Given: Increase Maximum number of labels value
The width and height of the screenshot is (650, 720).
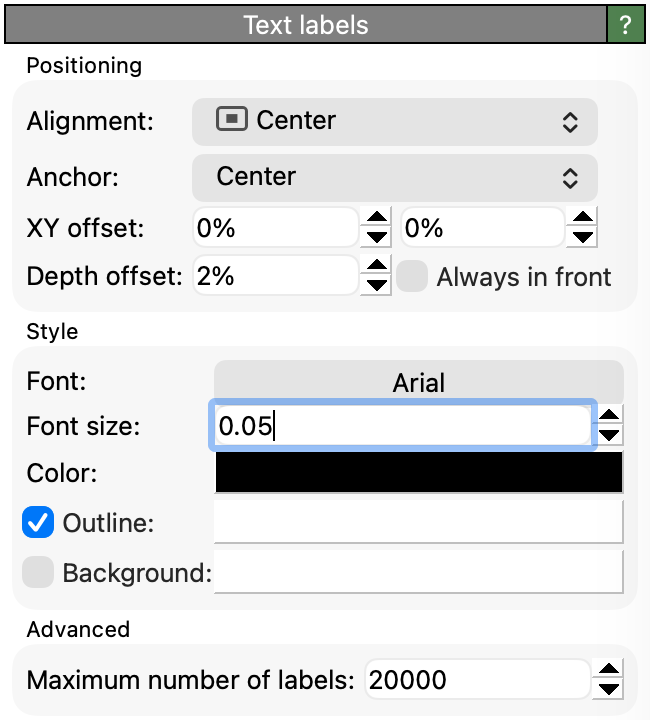Looking at the screenshot, I should pyautogui.click(x=609, y=669).
